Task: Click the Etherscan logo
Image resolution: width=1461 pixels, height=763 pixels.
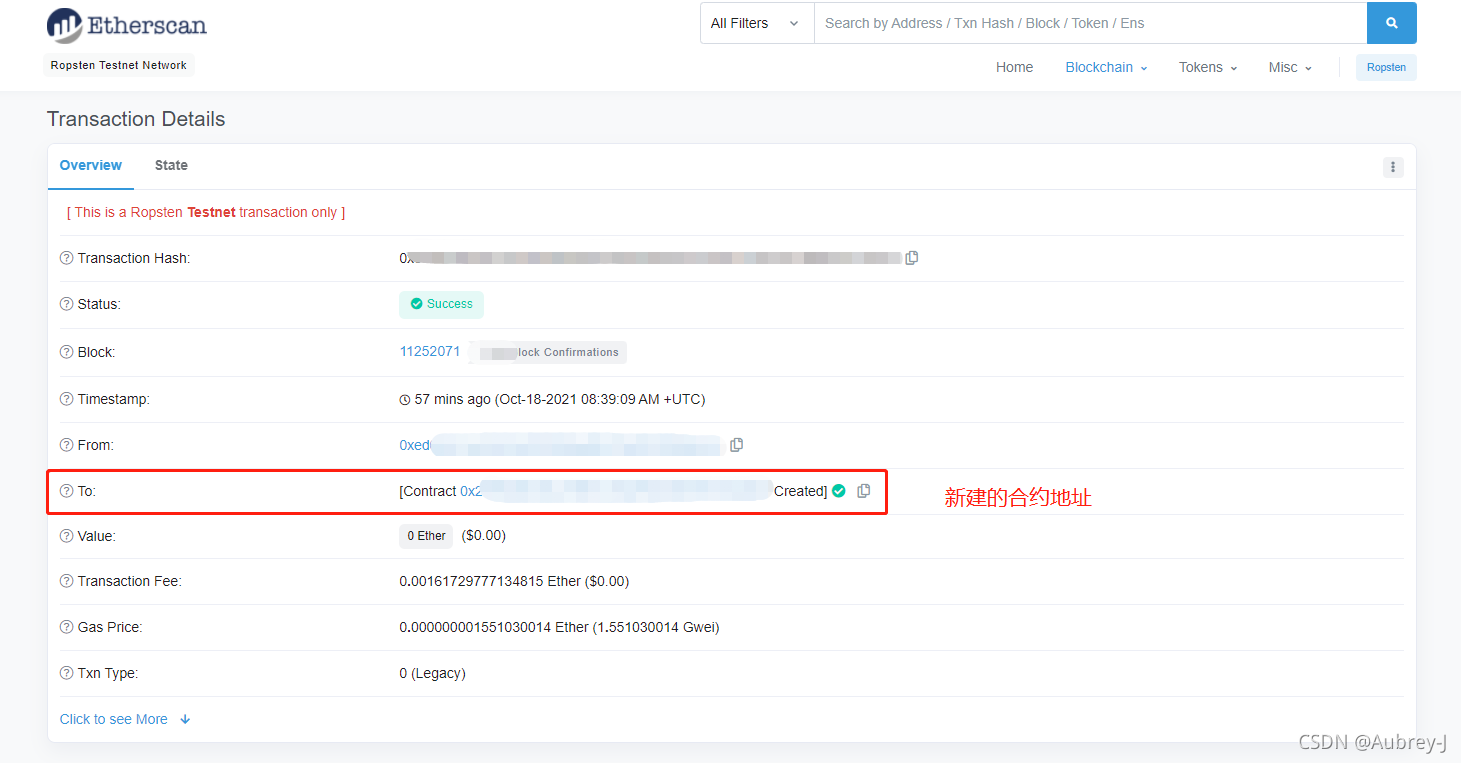Action: pyautogui.click(x=127, y=26)
